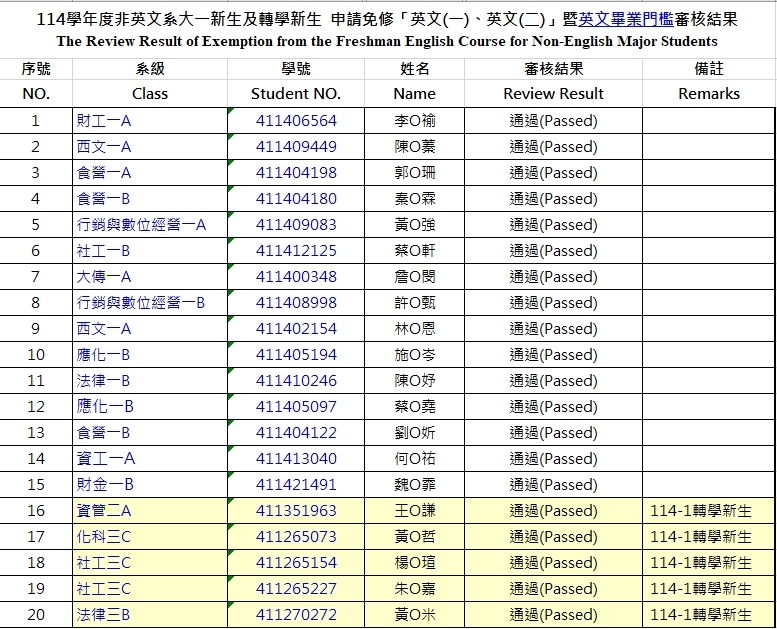
Task: Select class cell 行銷與數位經營一B
Action: click(142, 303)
